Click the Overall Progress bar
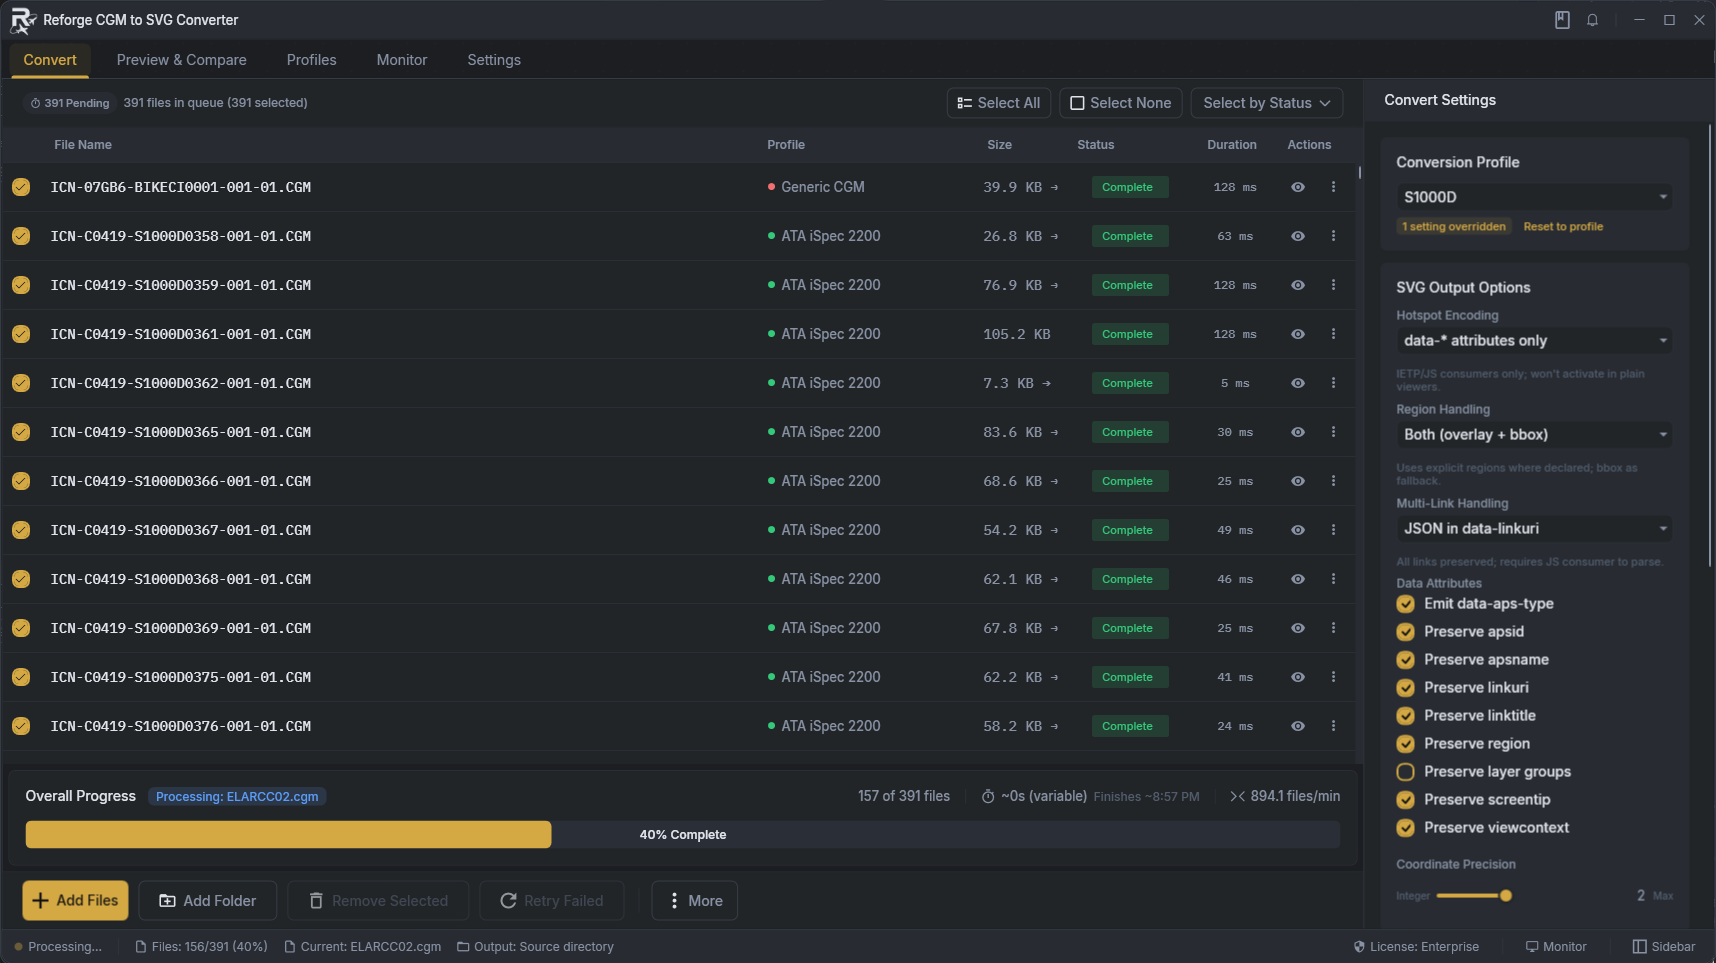 683,835
